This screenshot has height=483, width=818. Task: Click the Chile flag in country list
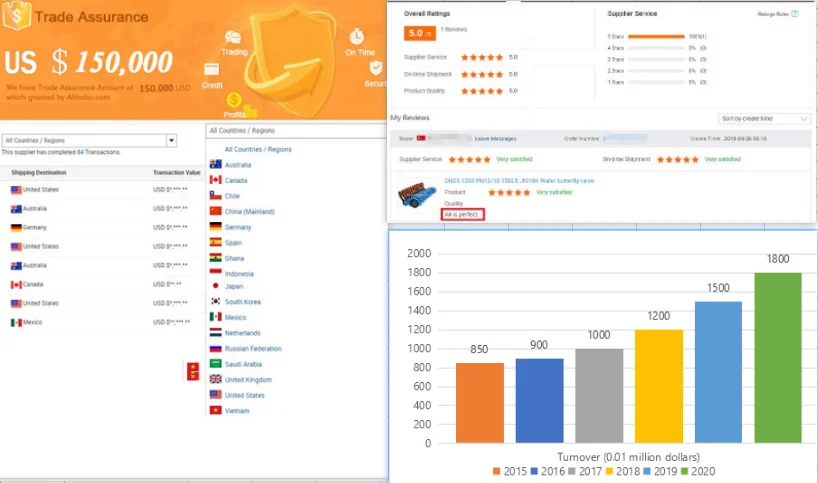(x=215, y=196)
